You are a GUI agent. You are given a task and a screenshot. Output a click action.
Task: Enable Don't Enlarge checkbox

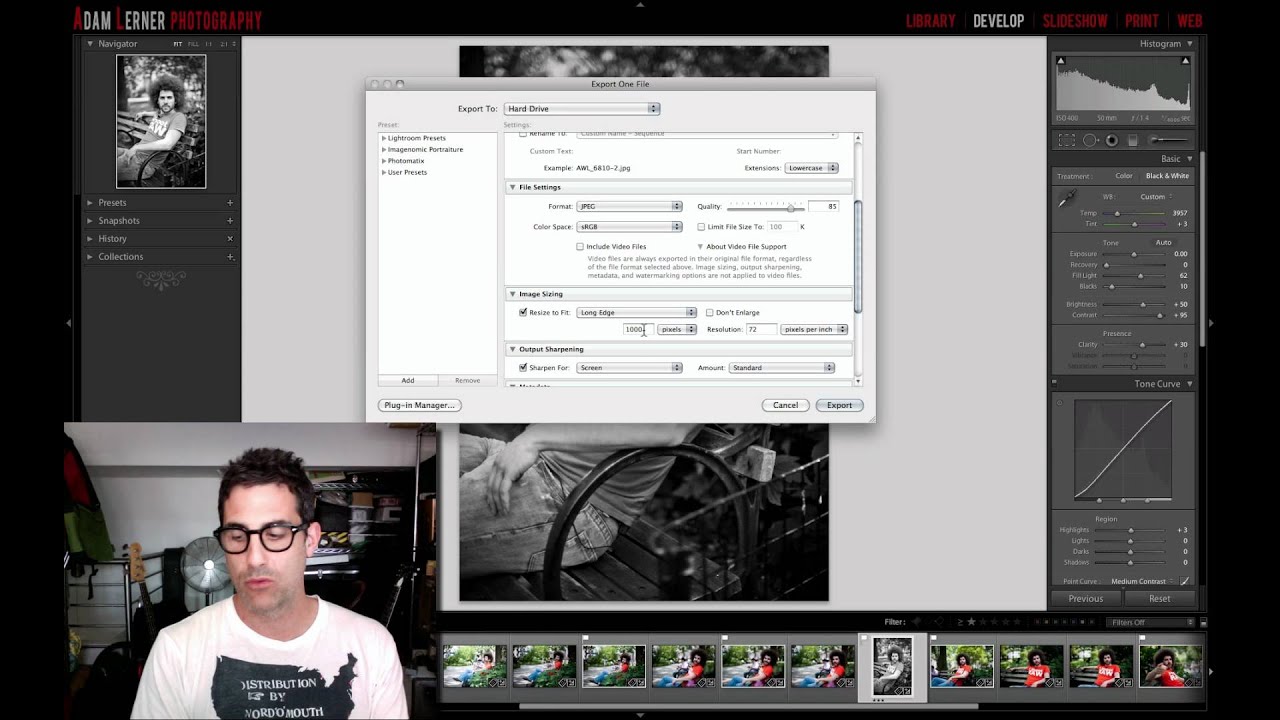click(710, 313)
